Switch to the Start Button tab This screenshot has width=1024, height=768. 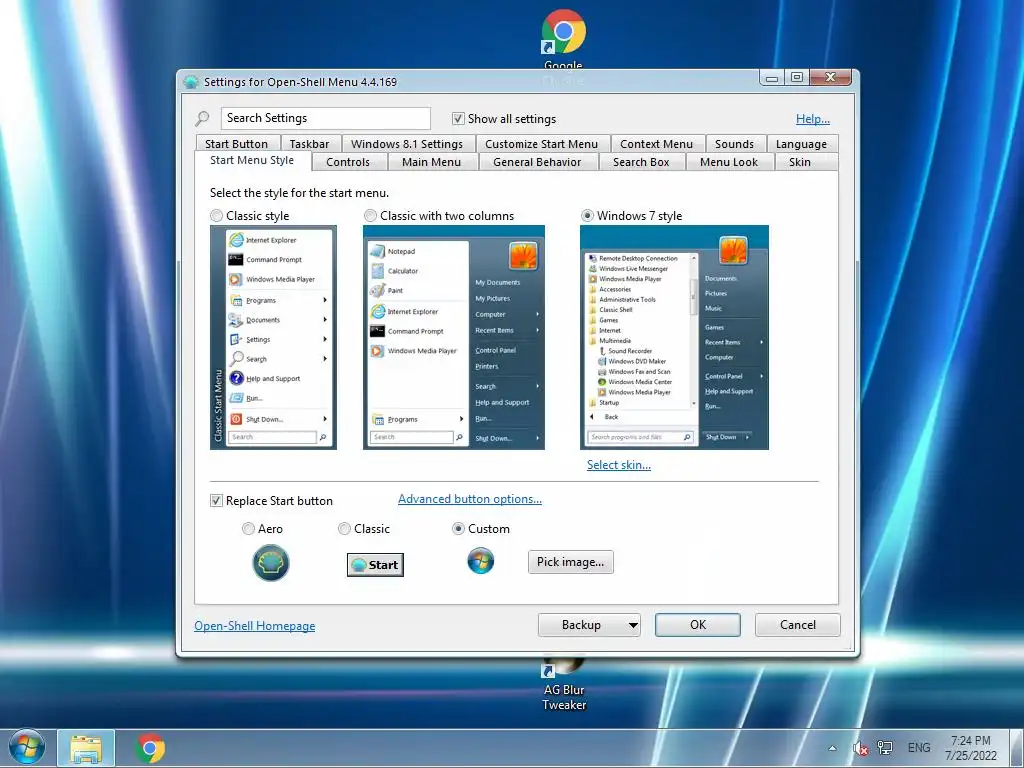[x=236, y=144]
